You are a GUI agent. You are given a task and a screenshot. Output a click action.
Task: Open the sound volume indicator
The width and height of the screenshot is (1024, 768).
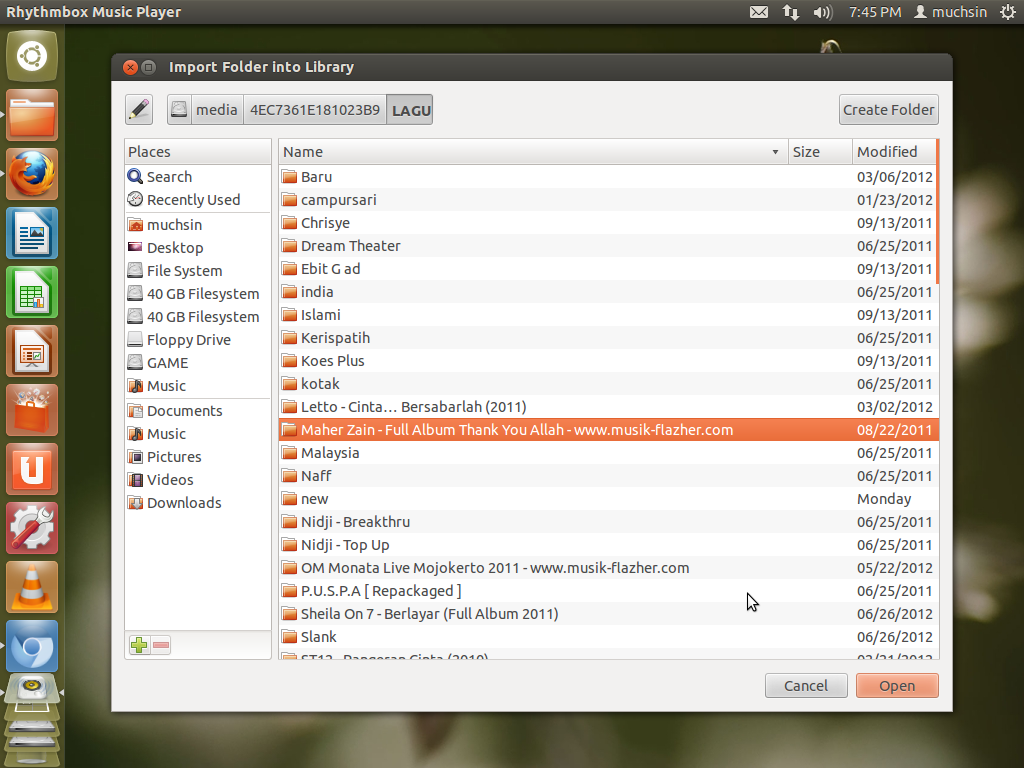coord(823,12)
